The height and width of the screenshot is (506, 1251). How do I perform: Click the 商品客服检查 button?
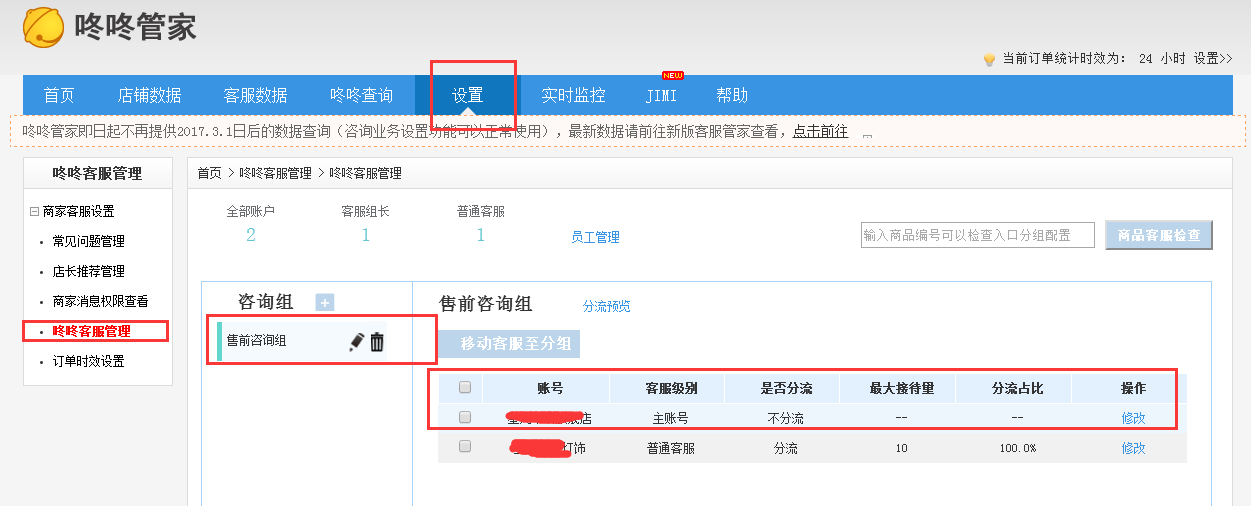(1159, 235)
